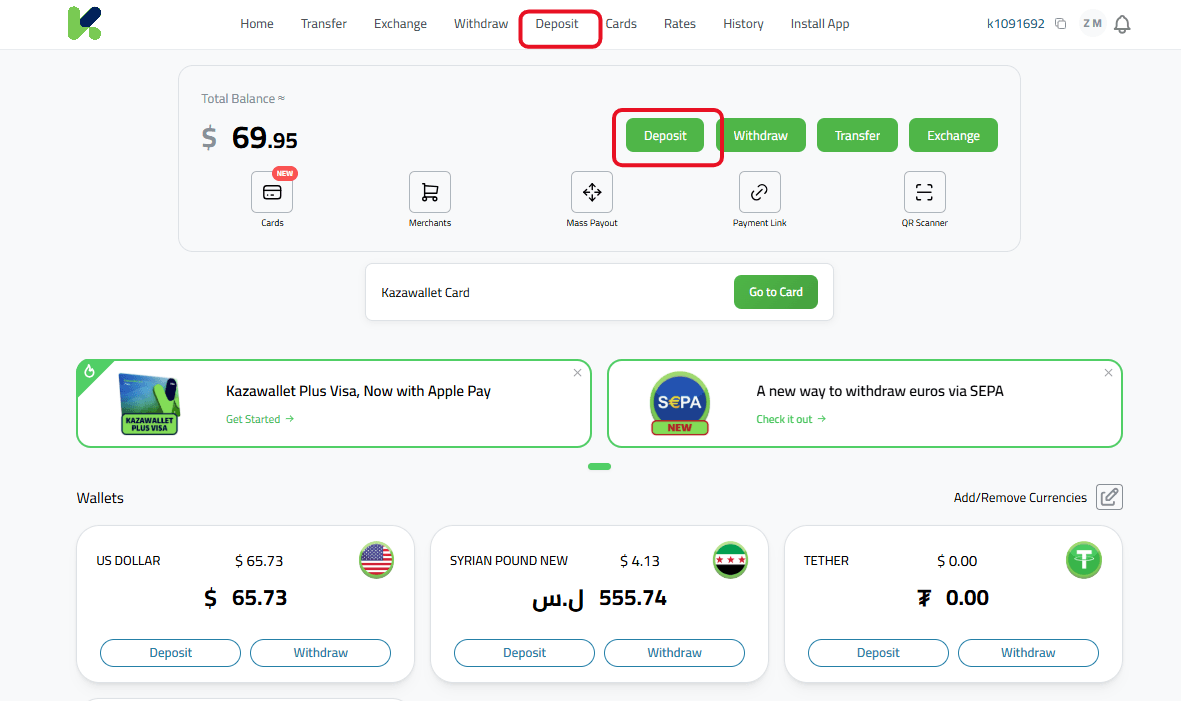Screen dimensions: 1181x701
Task: Deposit into the US Dollar wallet
Action: coord(170,653)
